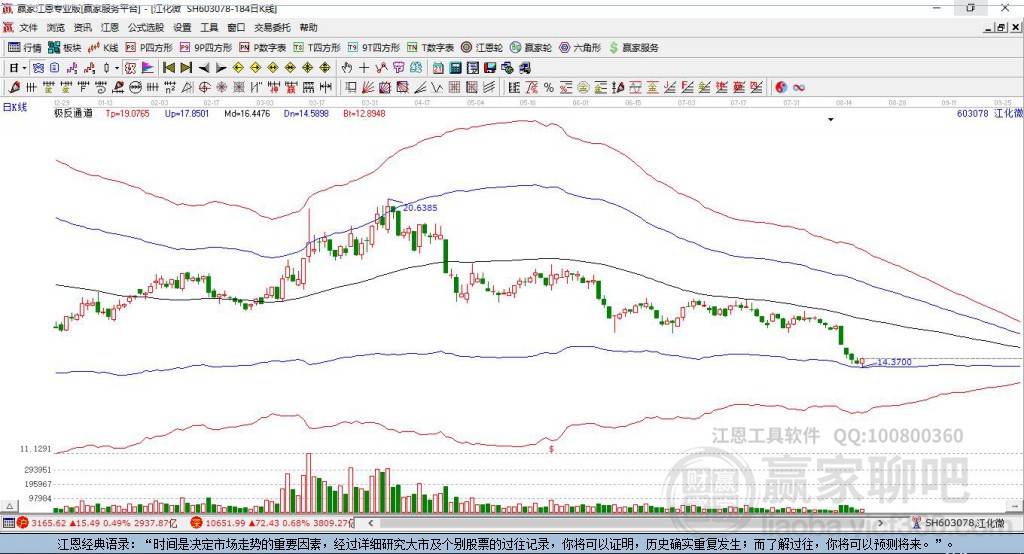
Task: Click the 赢家服务 toolbar button
Action: [x=633, y=48]
